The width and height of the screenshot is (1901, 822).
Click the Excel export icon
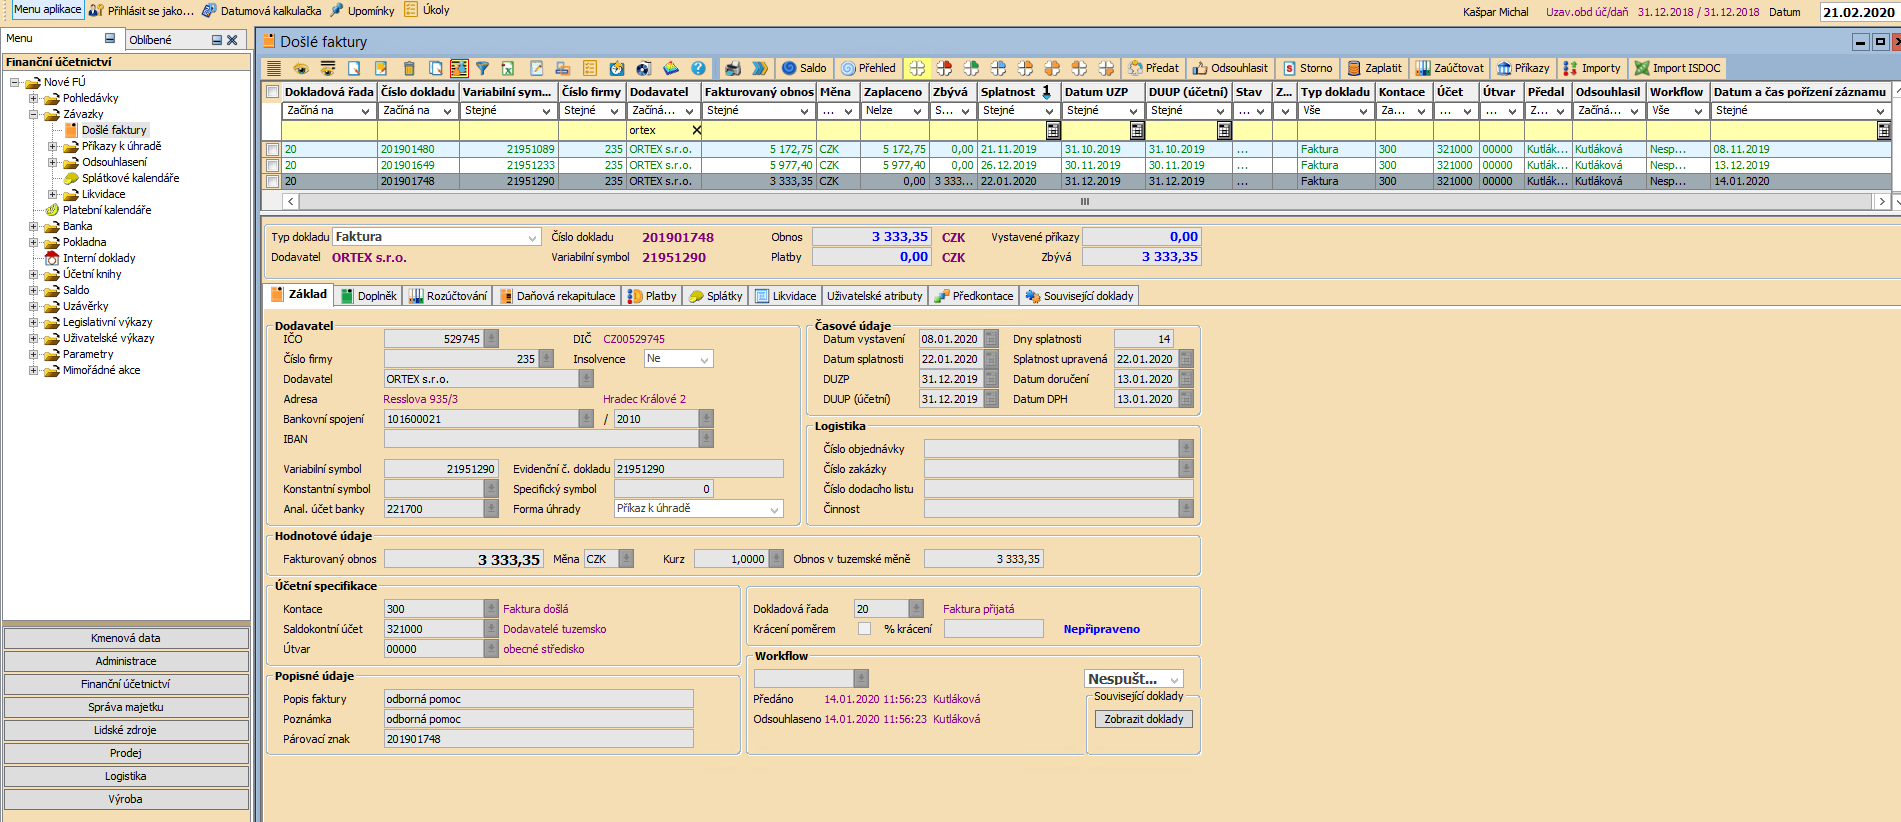coord(508,68)
